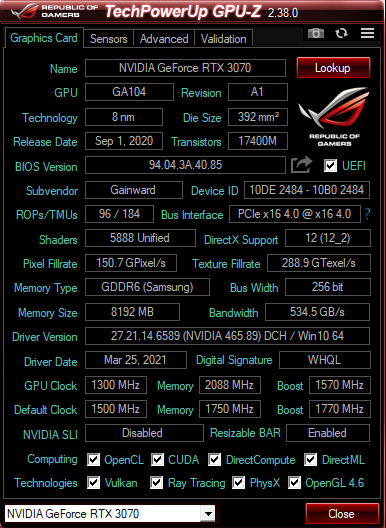Toggle the OpenCL checkbox

pos(93,460)
